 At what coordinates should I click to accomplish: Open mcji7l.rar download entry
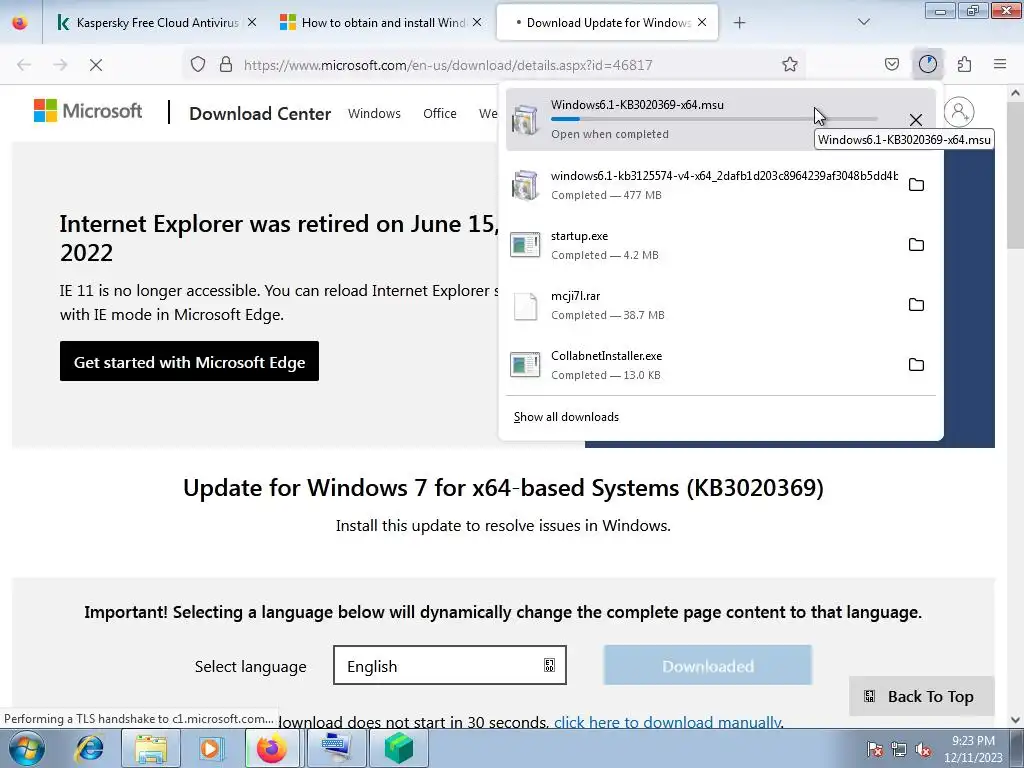[703, 305]
